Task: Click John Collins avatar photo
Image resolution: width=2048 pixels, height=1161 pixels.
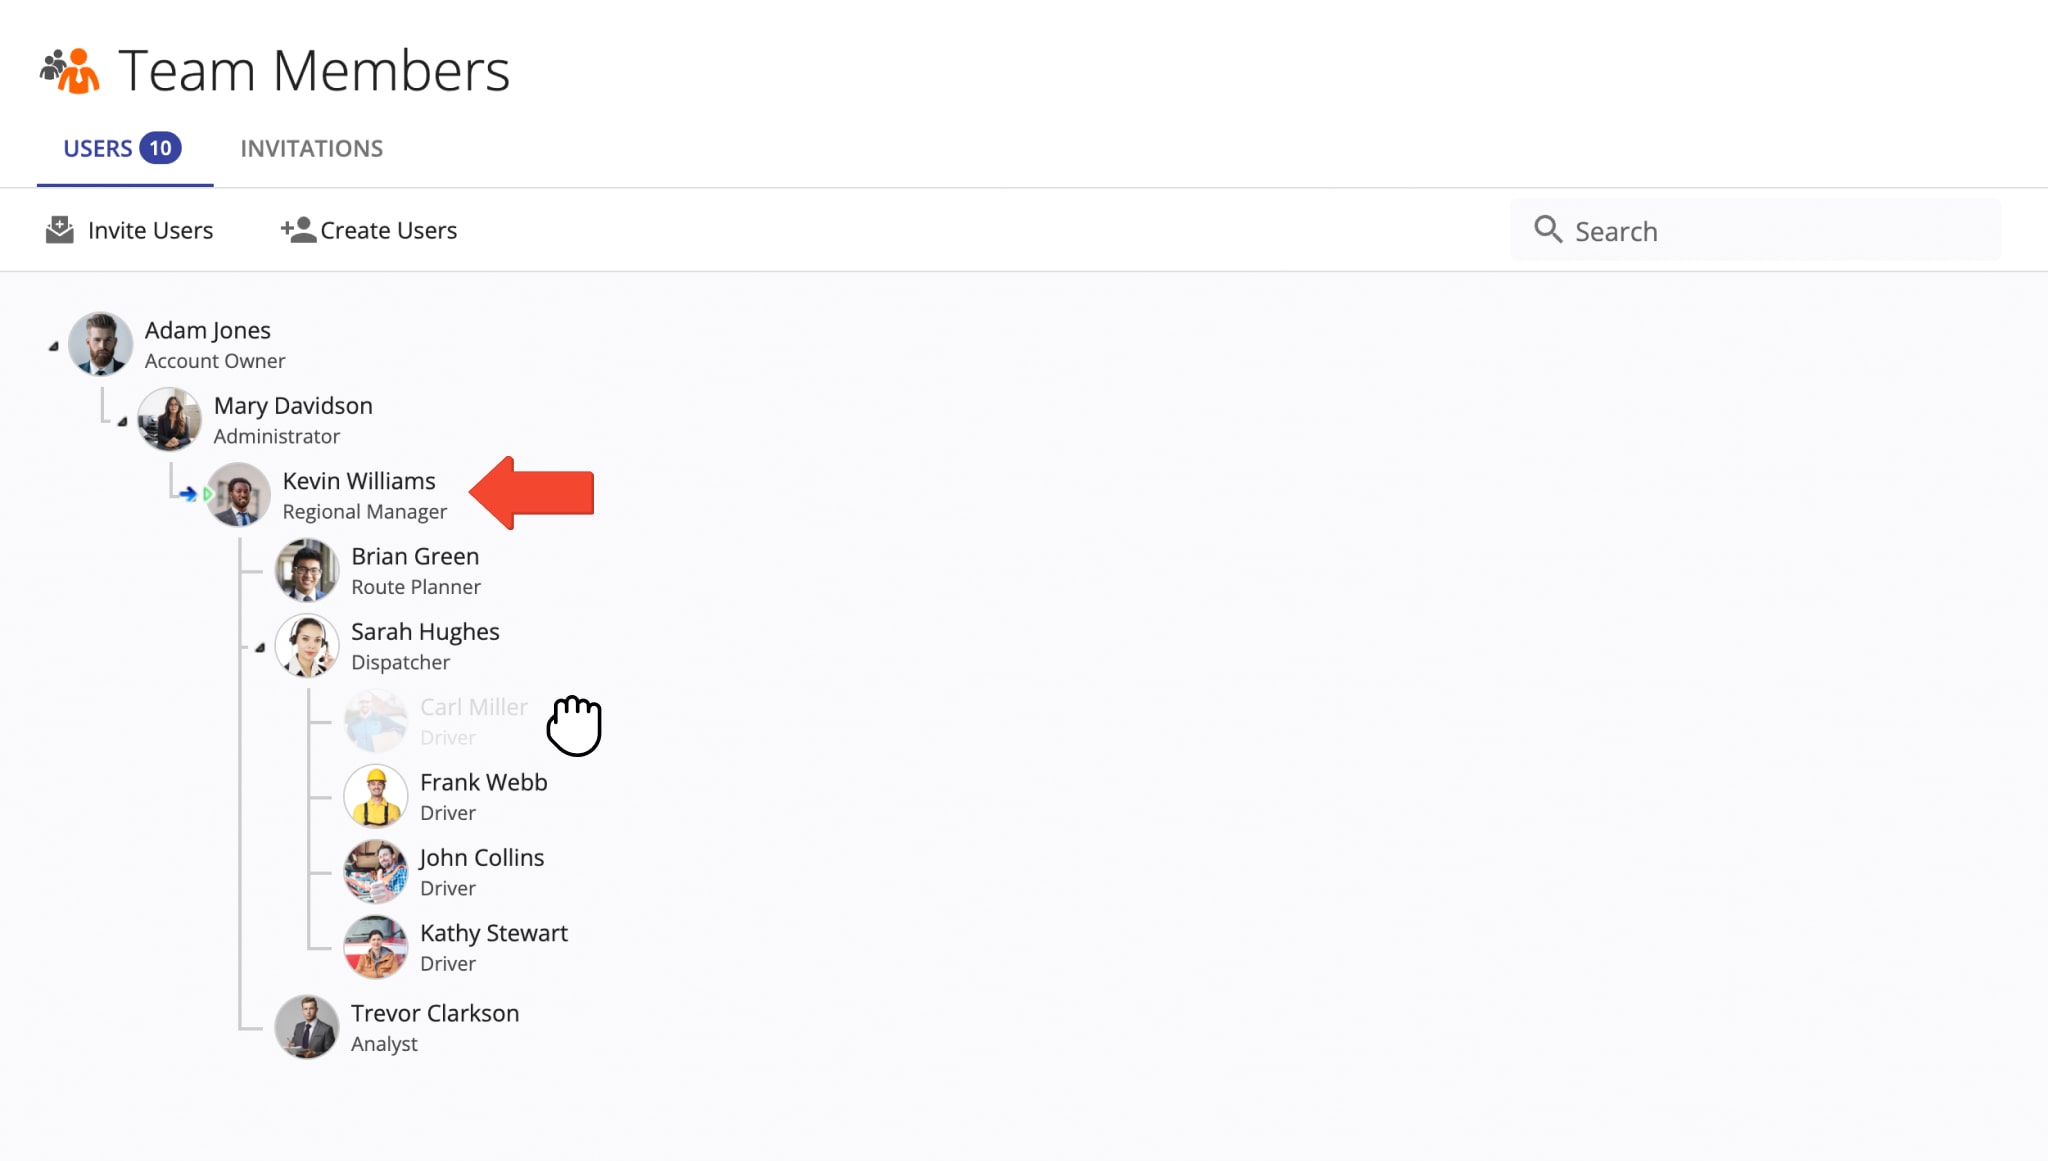Action: (376, 872)
